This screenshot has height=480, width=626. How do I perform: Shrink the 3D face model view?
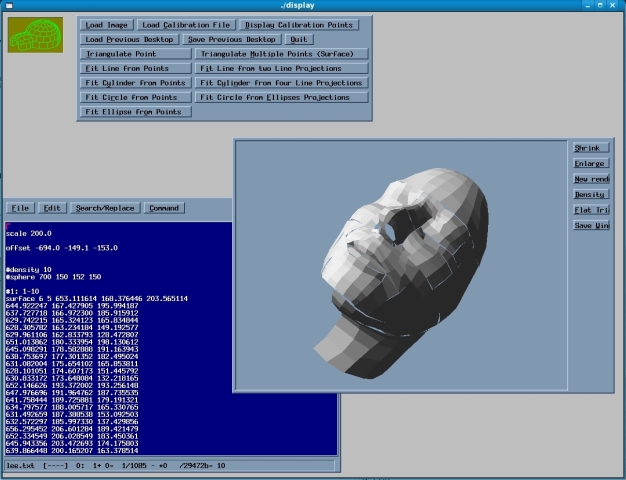pos(590,148)
